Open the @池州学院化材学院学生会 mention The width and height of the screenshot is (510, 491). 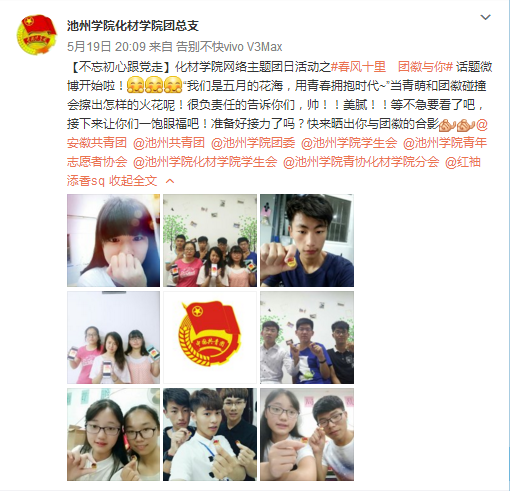pyautogui.click(x=205, y=162)
